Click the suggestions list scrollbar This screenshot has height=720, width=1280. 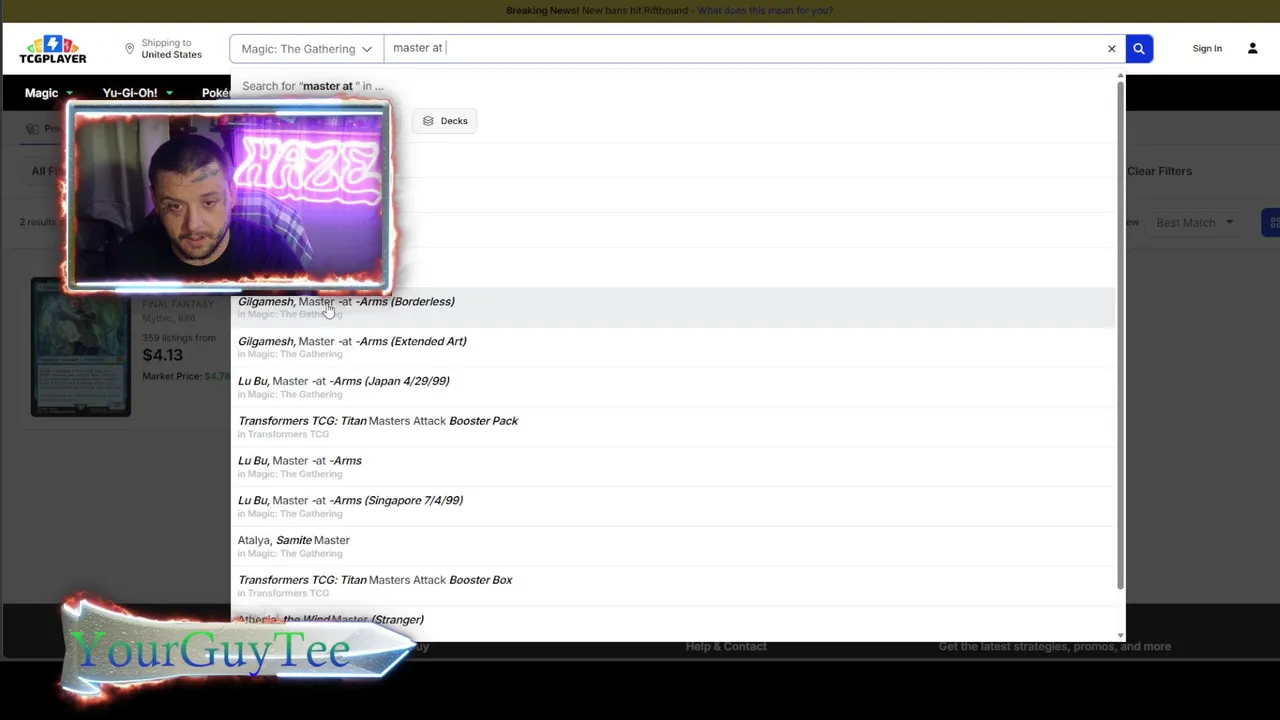tap(1120, 336)
